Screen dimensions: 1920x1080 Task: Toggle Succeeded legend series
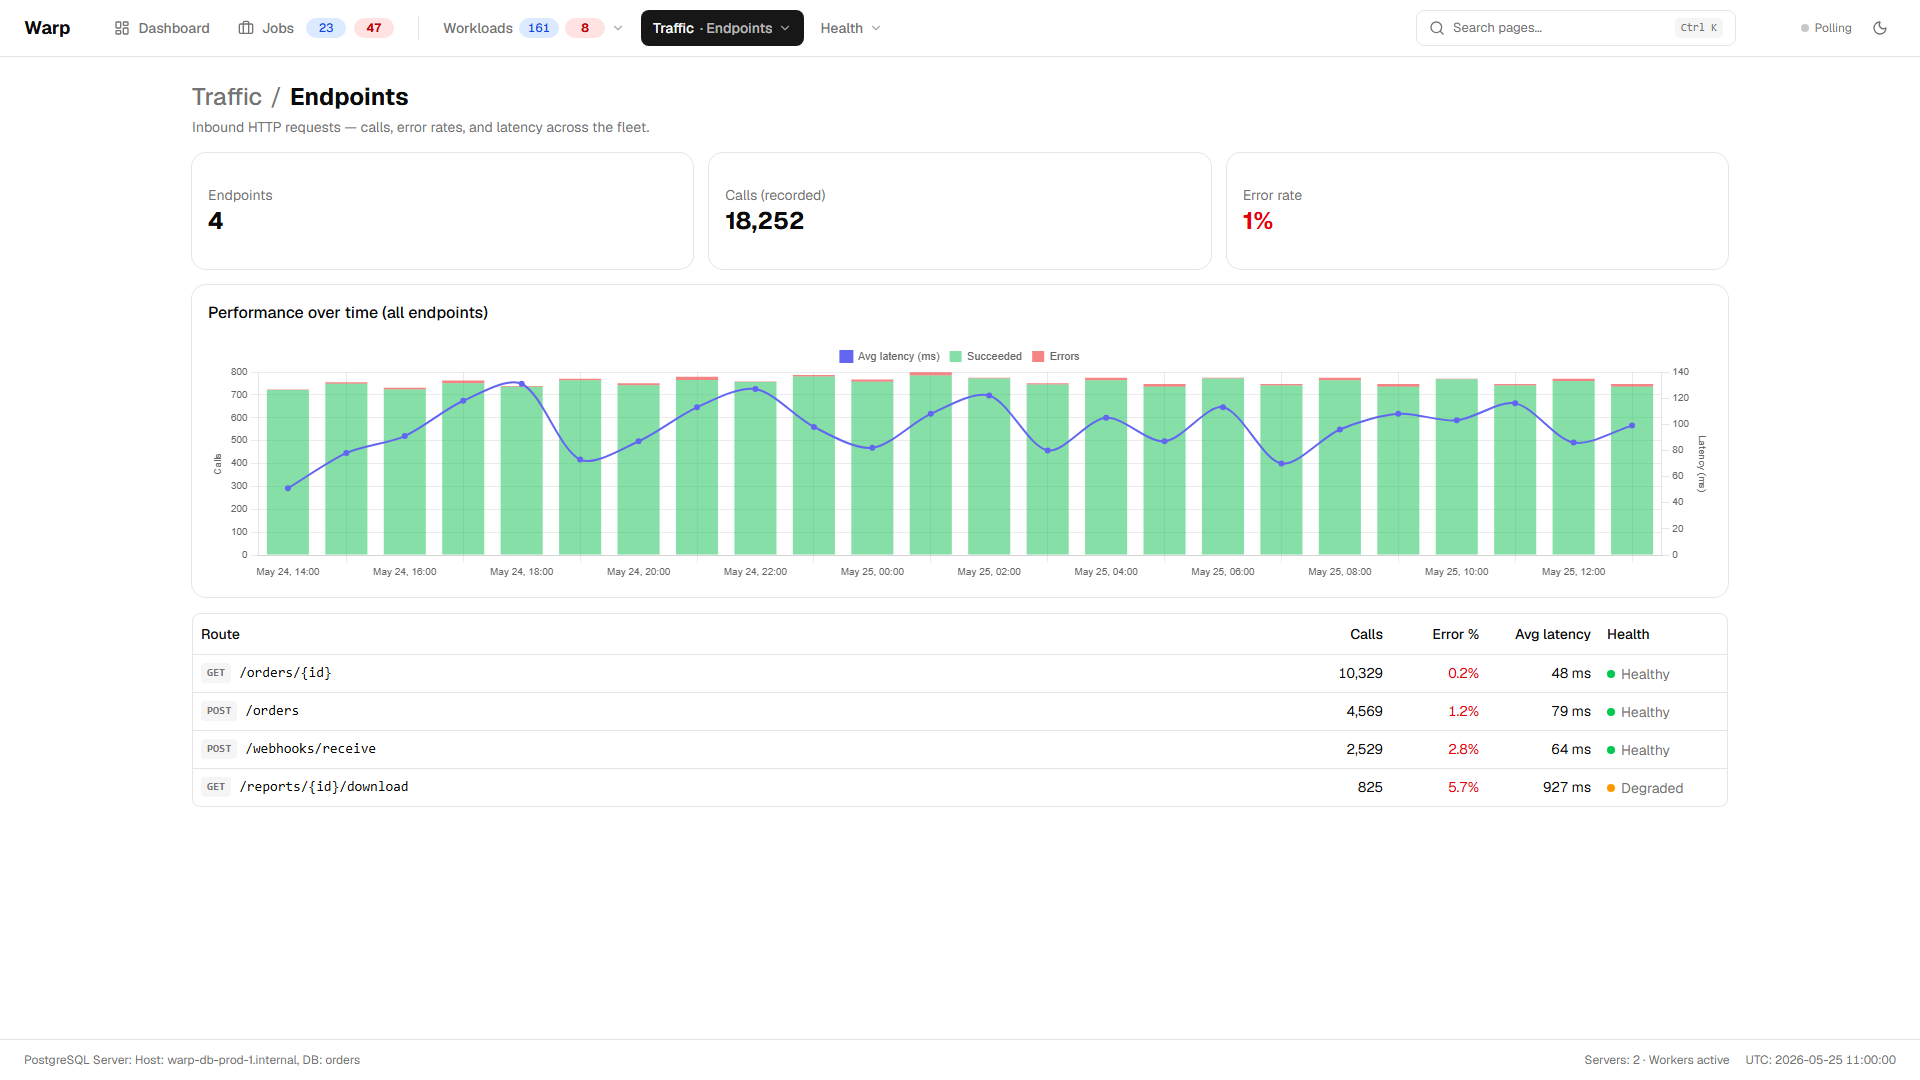click(x=986, y=356)
